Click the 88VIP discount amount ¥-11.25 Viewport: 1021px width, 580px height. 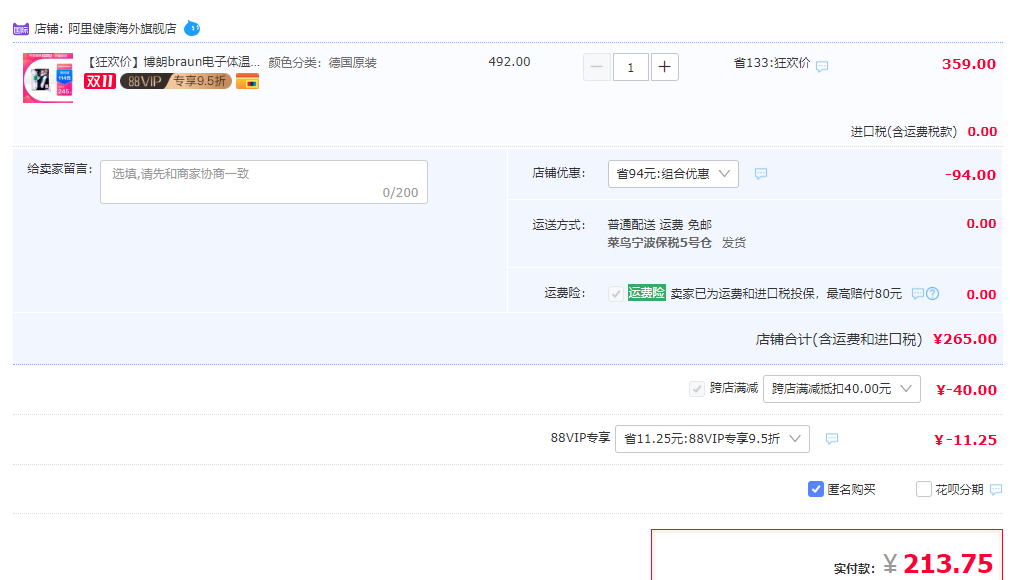[x=965, y=440]
